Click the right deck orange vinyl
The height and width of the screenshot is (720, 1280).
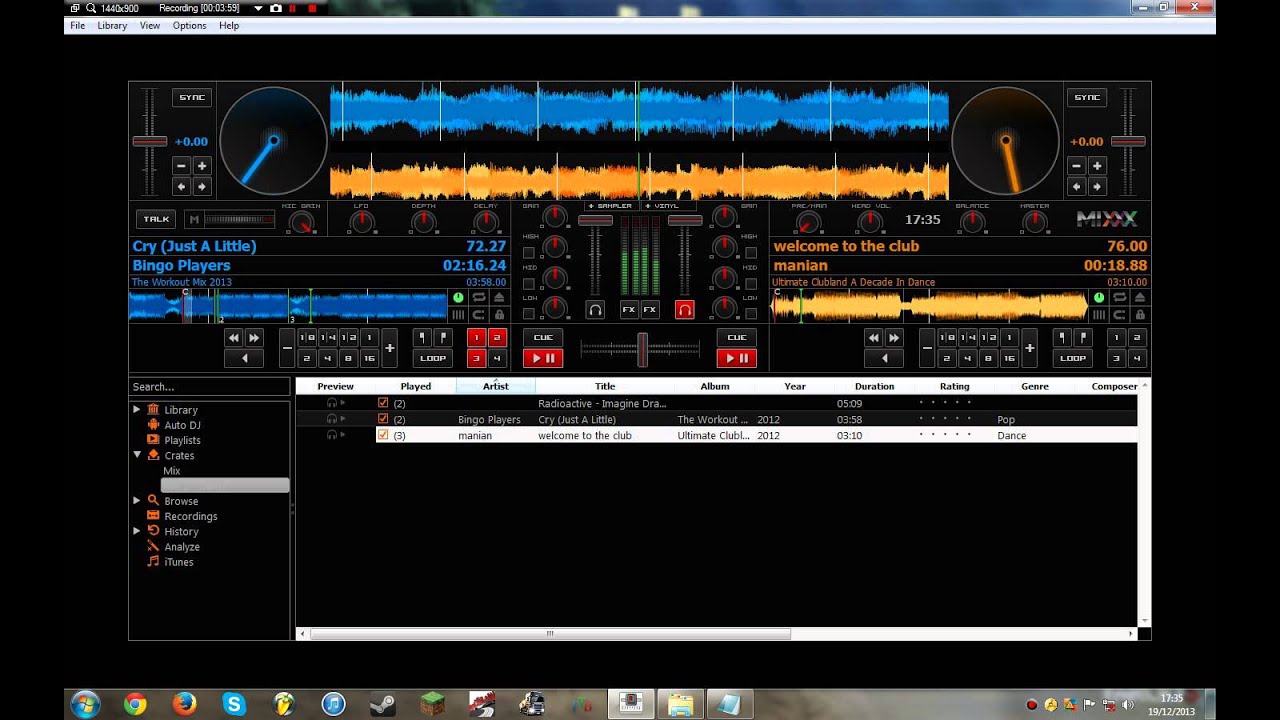coord(1005,141)
